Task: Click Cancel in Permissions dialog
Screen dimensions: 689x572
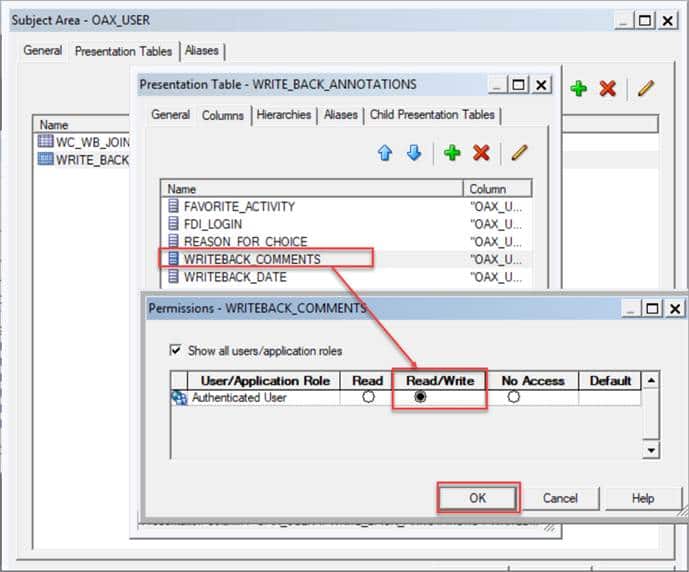Action: pyautogui.click(x=560, y=498)
